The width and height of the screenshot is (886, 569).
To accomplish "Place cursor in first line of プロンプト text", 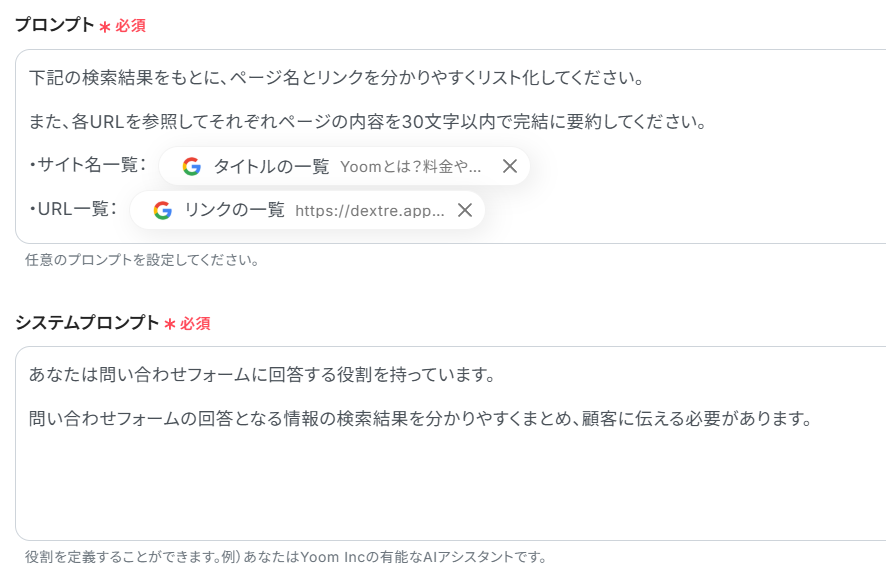I will [335, 78].
